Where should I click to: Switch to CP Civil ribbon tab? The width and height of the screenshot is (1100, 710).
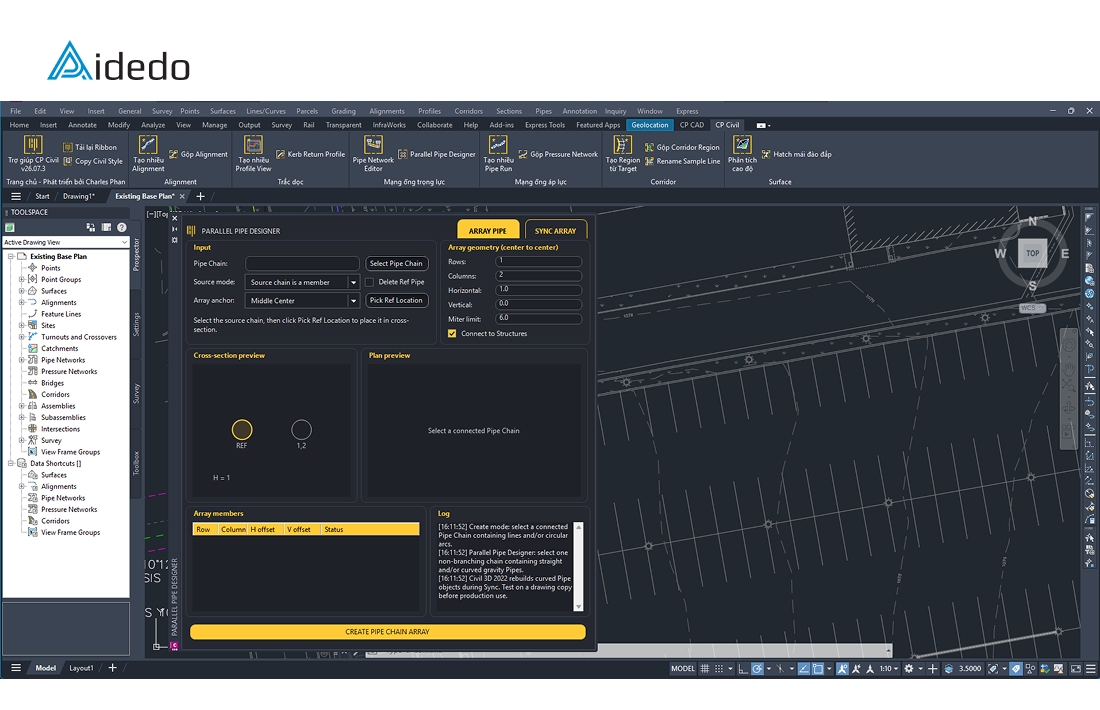[x=727, y=126]
